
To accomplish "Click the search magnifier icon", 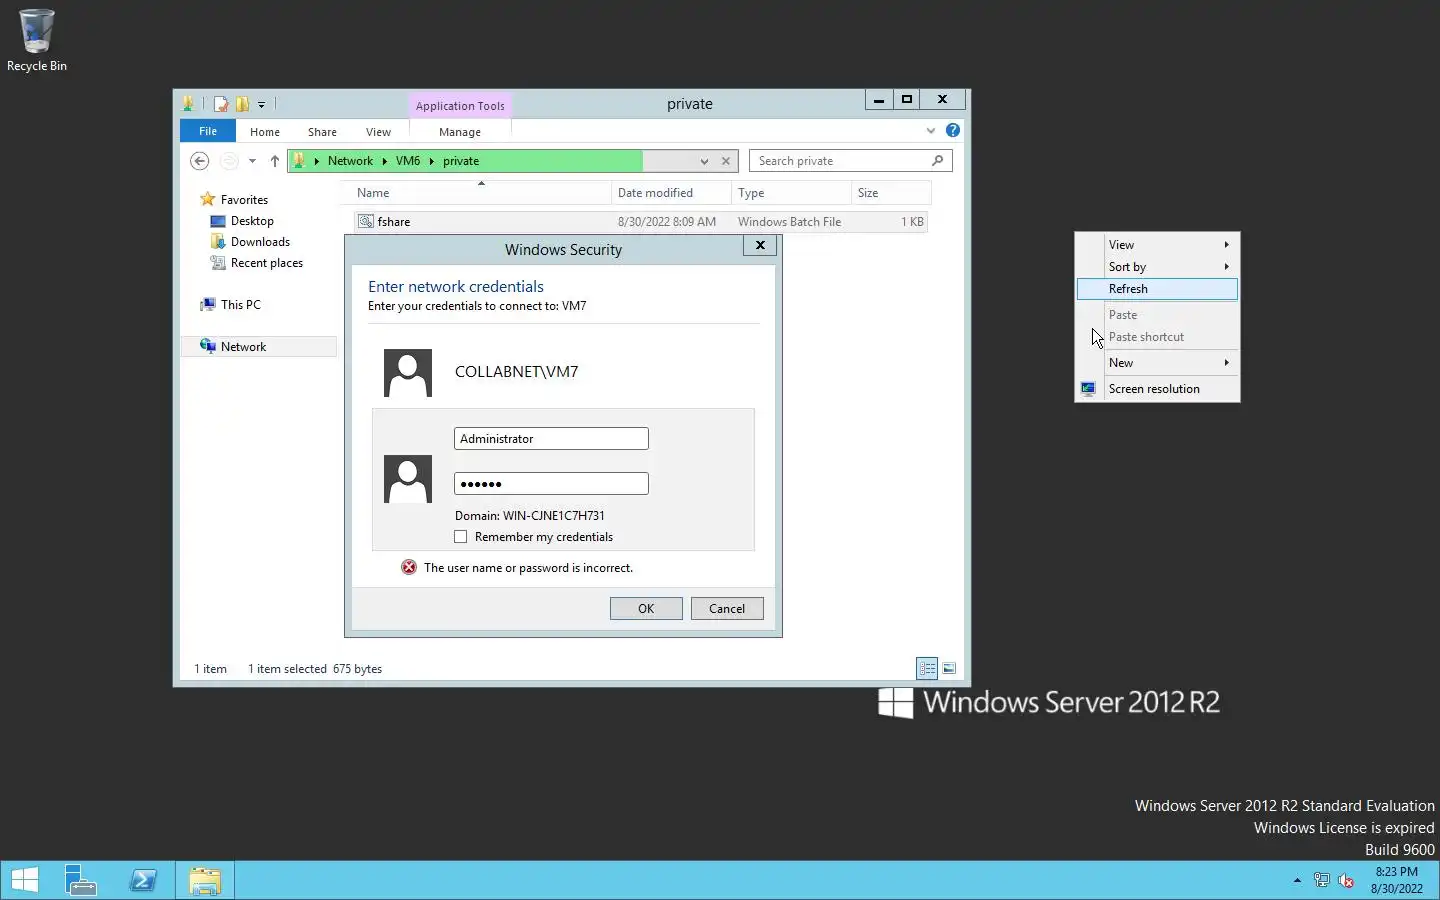I will coord(937,161).
